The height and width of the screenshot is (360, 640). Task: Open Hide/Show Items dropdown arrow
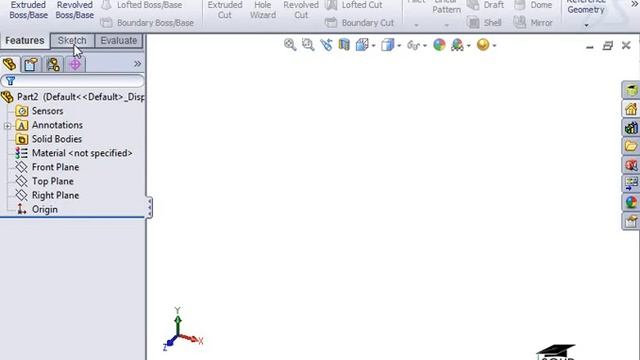[425, 46]
